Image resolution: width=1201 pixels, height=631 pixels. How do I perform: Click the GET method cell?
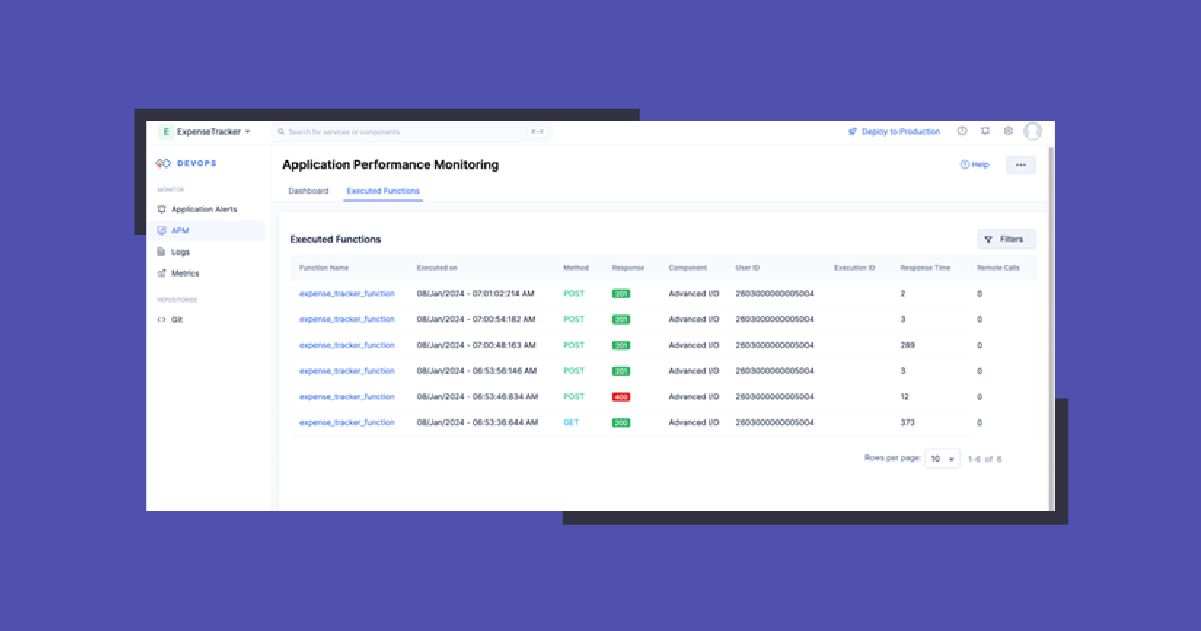(x=571, y=423)
